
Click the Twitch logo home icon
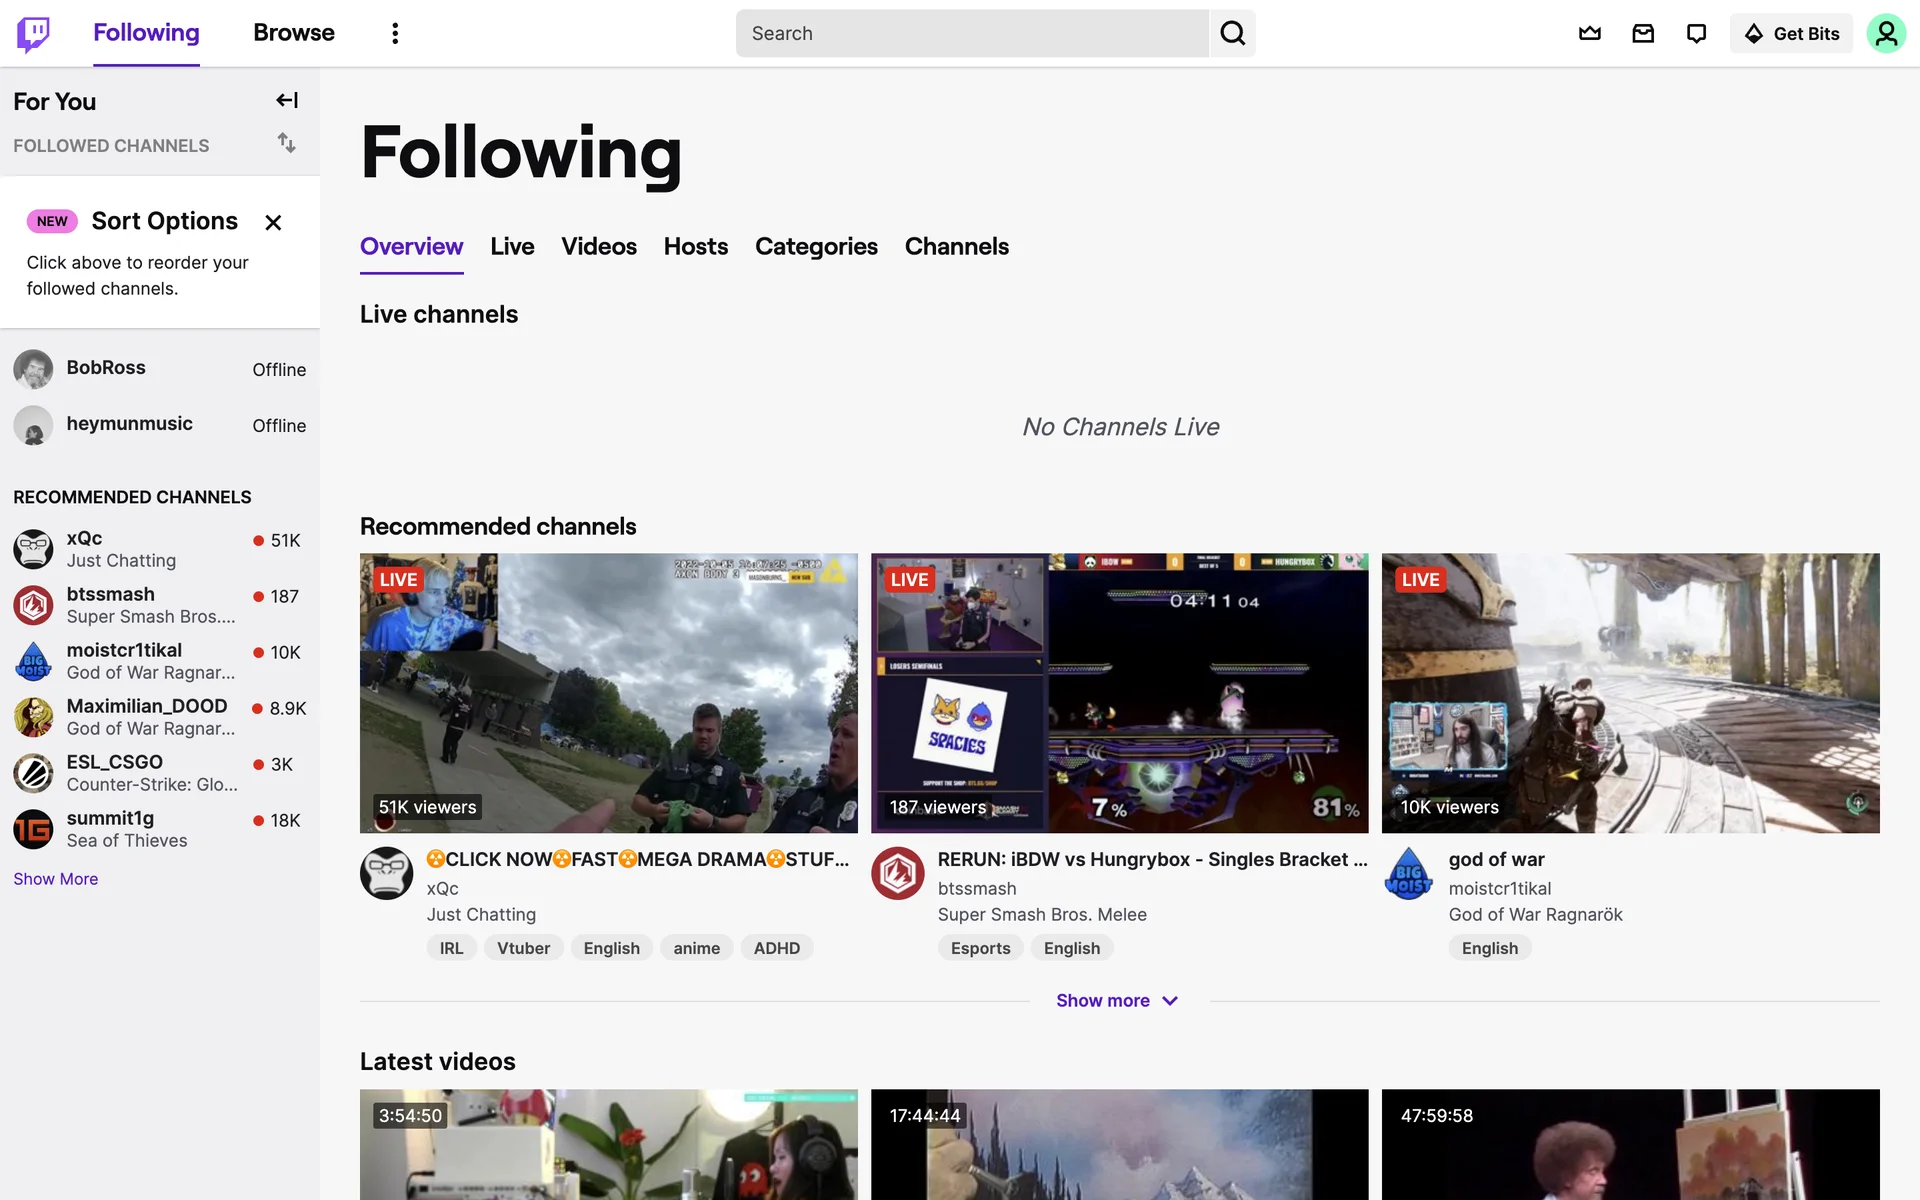point(33,33)
